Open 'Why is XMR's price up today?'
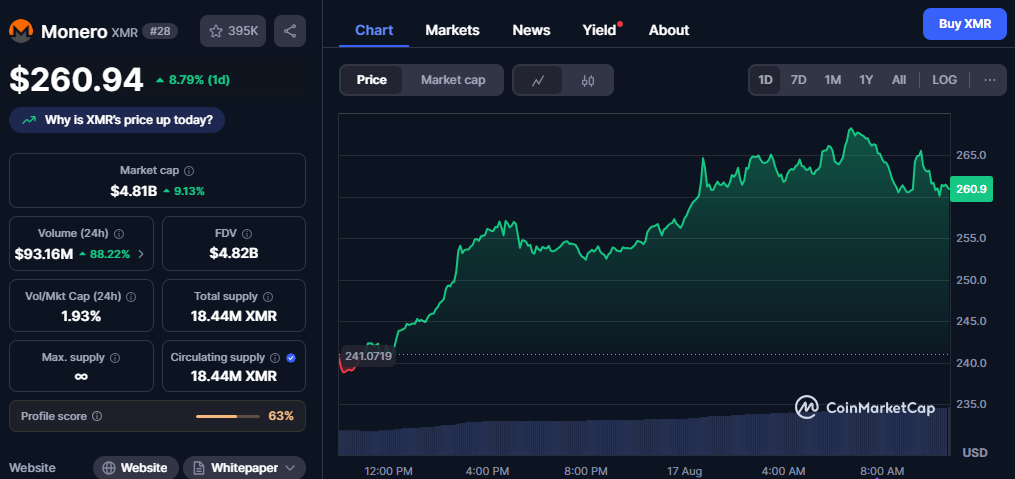This screenshot has width=1015, height=479. coord(117,120)
